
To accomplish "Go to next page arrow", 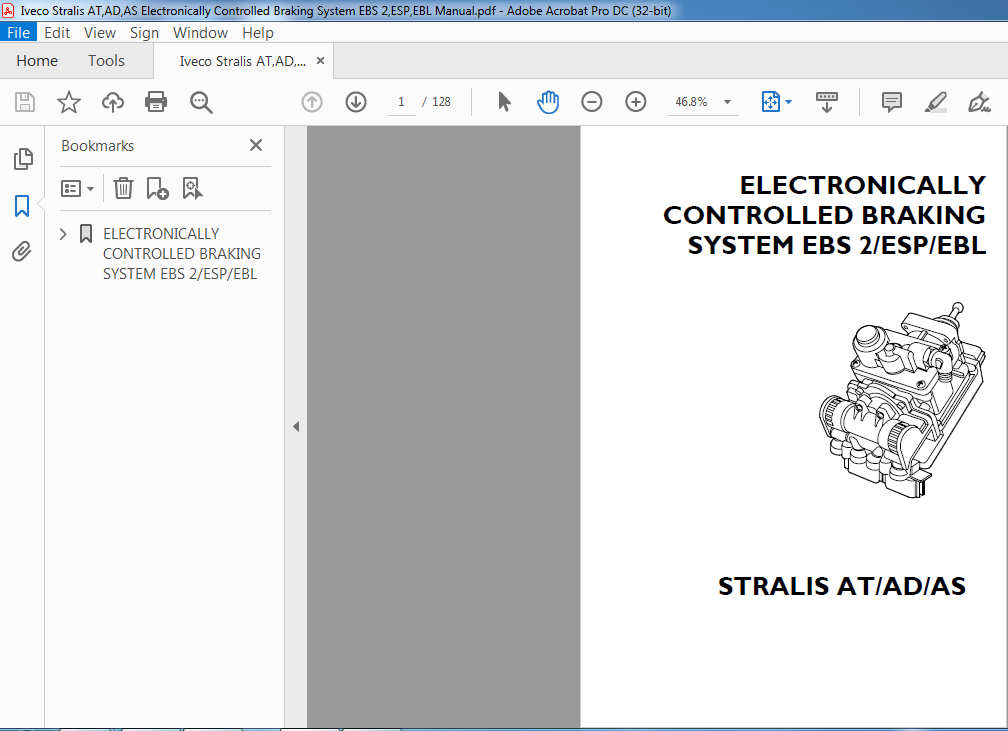I will tap(356, 102).
